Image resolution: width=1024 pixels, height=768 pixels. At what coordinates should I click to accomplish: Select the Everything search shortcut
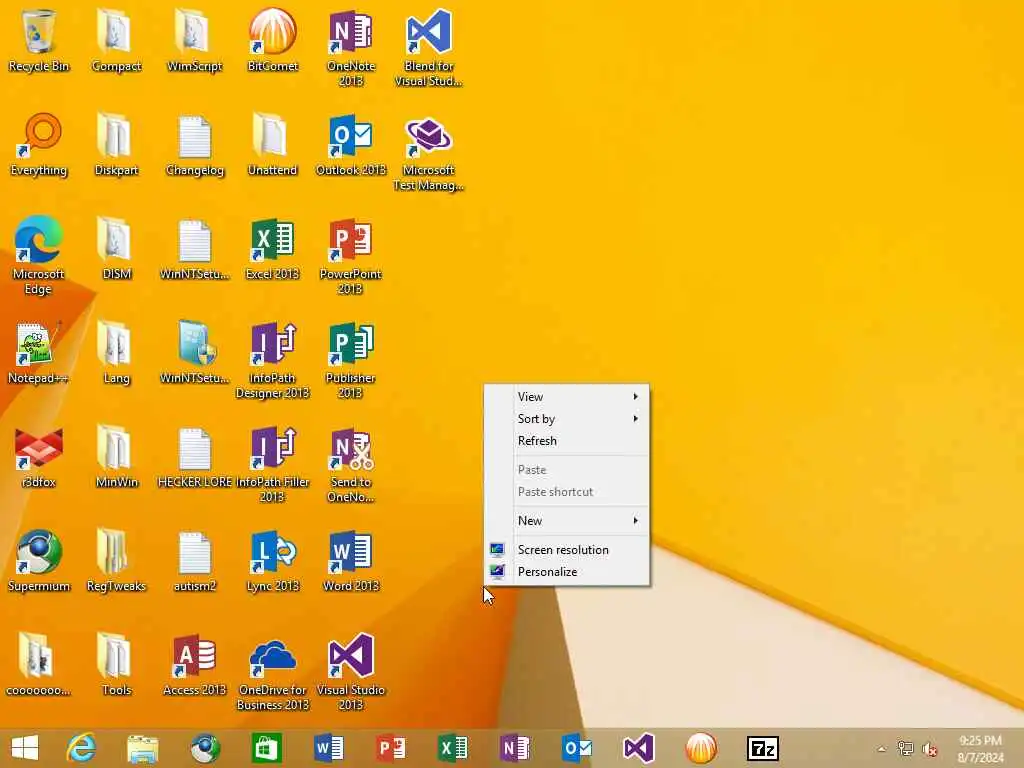(39, 145)
